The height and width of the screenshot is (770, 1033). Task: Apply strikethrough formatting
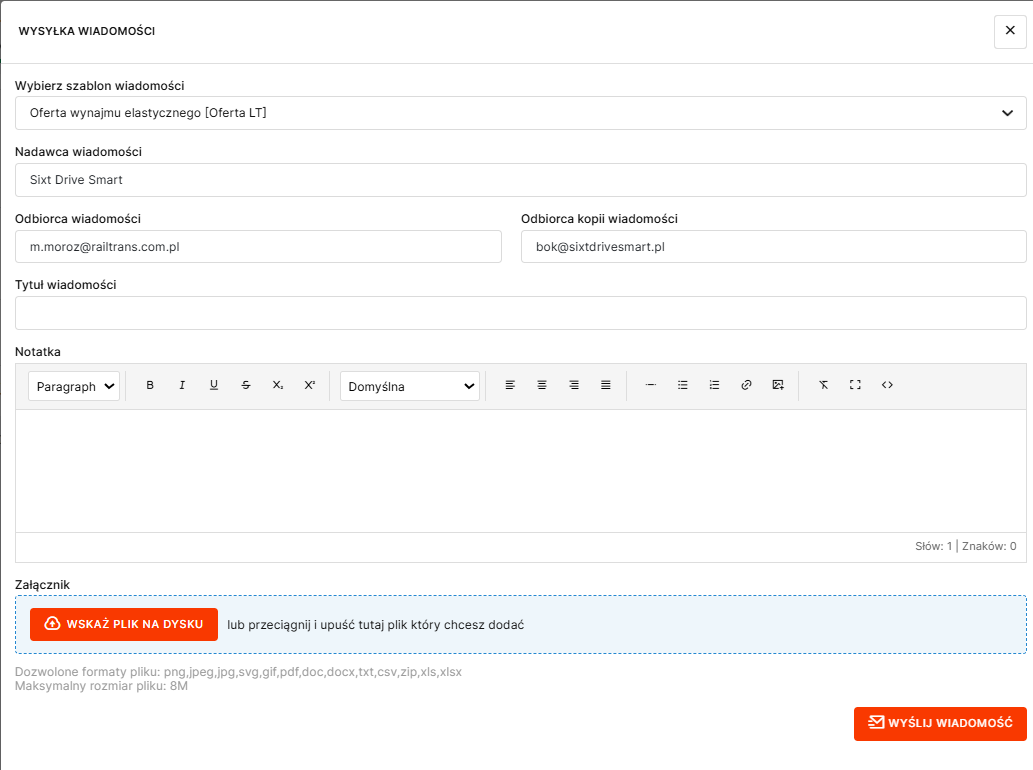pos(246,385)
